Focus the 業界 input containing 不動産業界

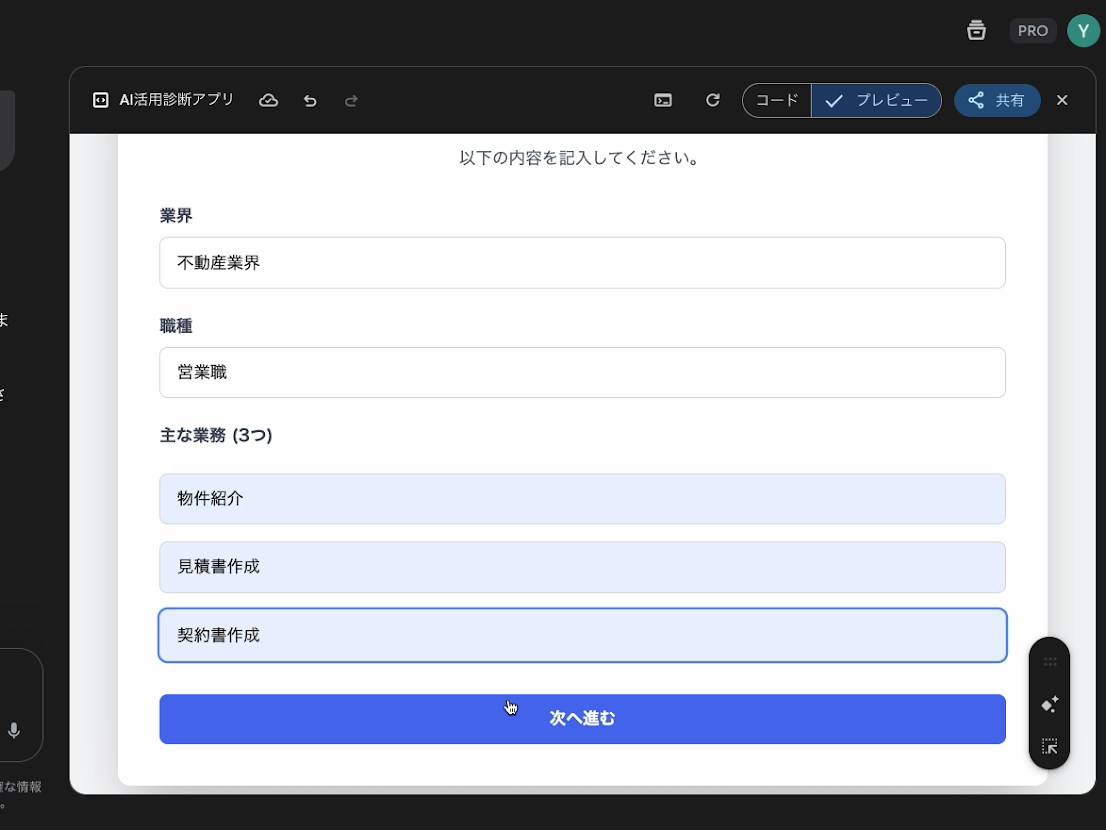click(x=582, y=263)
